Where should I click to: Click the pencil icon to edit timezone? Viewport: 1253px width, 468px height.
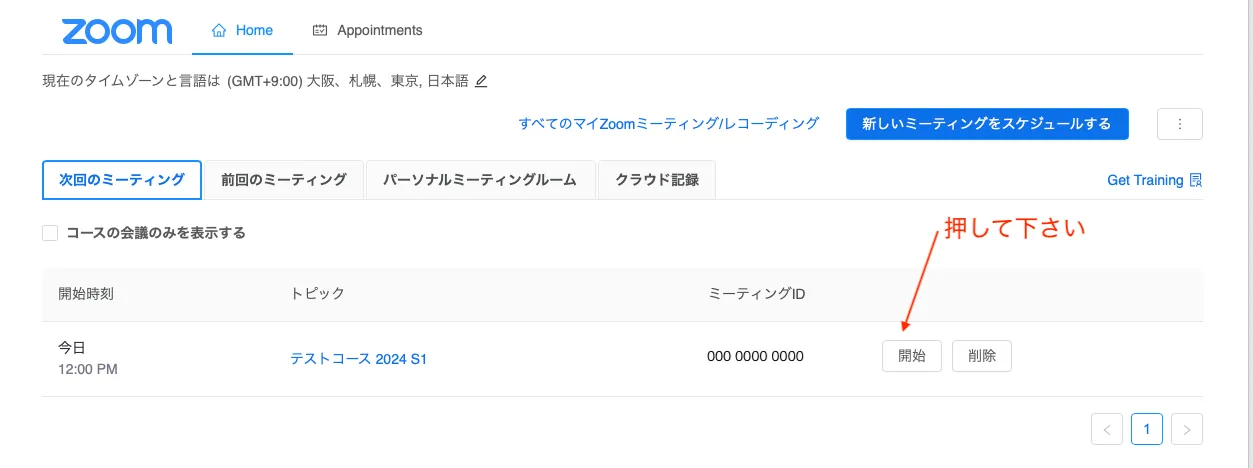pyautogui.click(x=481, y=81)
